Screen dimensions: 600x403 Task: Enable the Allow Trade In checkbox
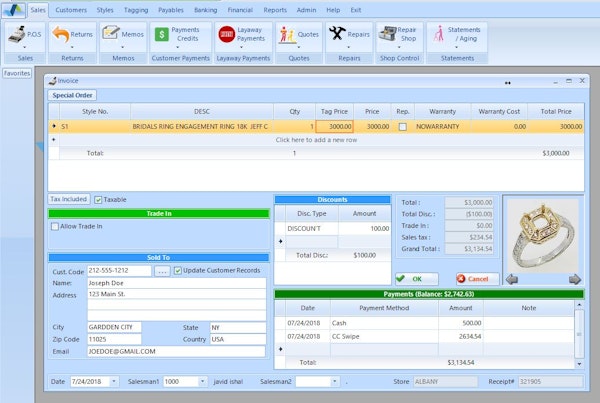click(x=55, y=226)
